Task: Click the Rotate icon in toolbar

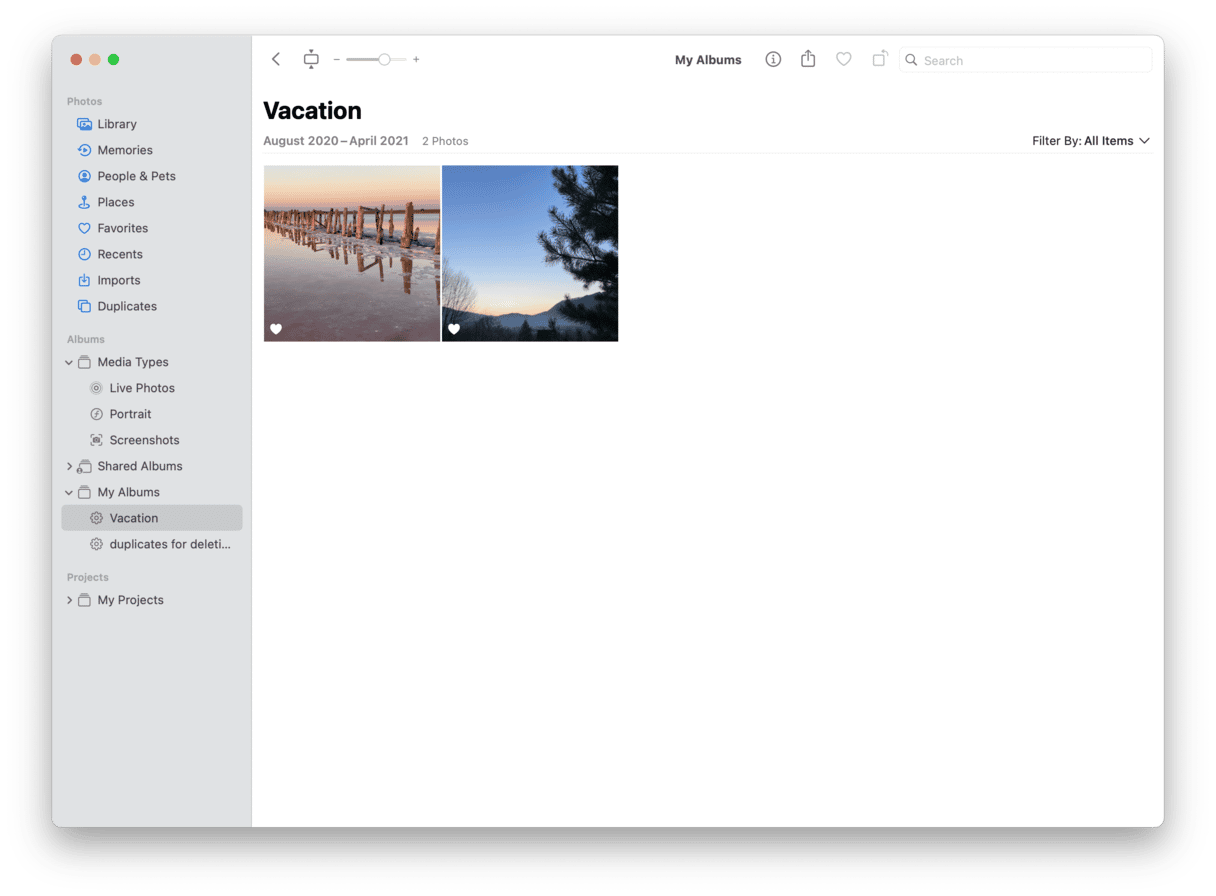Action: [x=879, y=59]
